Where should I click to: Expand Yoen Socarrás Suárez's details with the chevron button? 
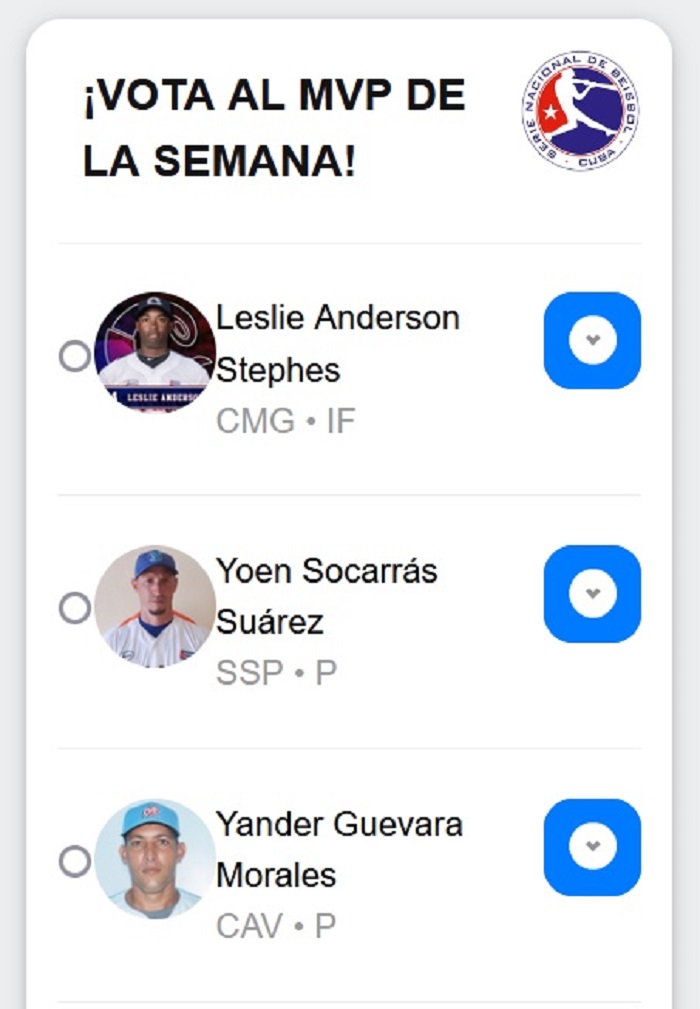pos(592,593)
